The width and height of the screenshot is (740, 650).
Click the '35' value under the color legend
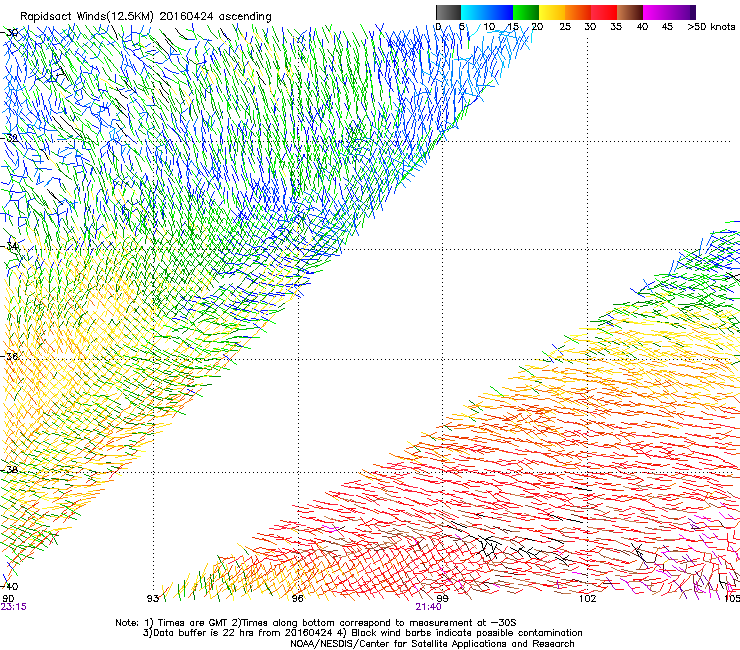coord(616,27)
